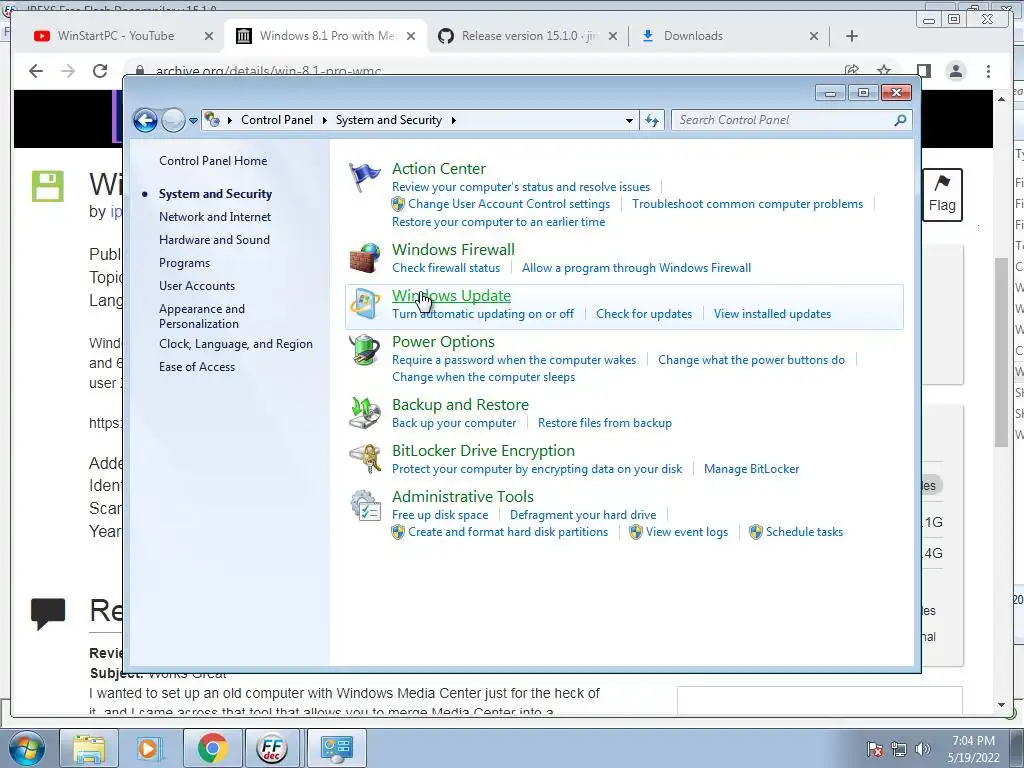The width and height of the screenshot is (1024, 768).
Task: Share this page from Chrome address bar
Action: coord(851,71)
